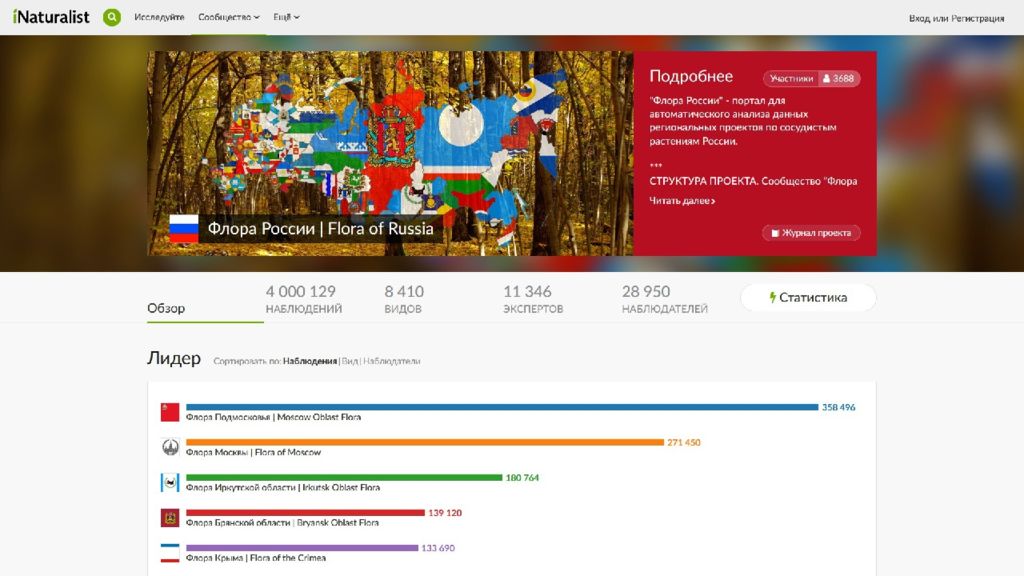Open the Исследуйте menu item
The height and width of the screenshot is (576, 1024).
[x=159, y=18]
